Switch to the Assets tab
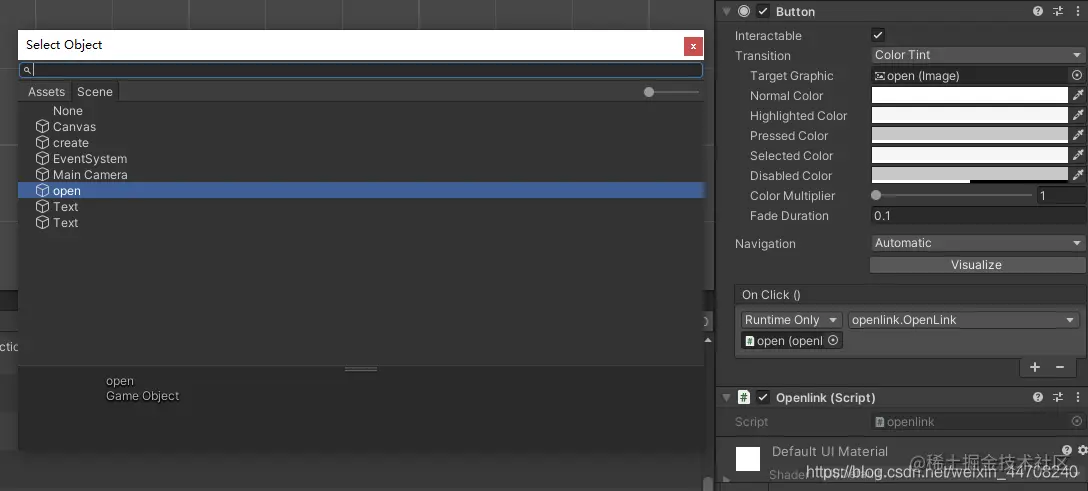1088x491 pixels. point(46,92)
